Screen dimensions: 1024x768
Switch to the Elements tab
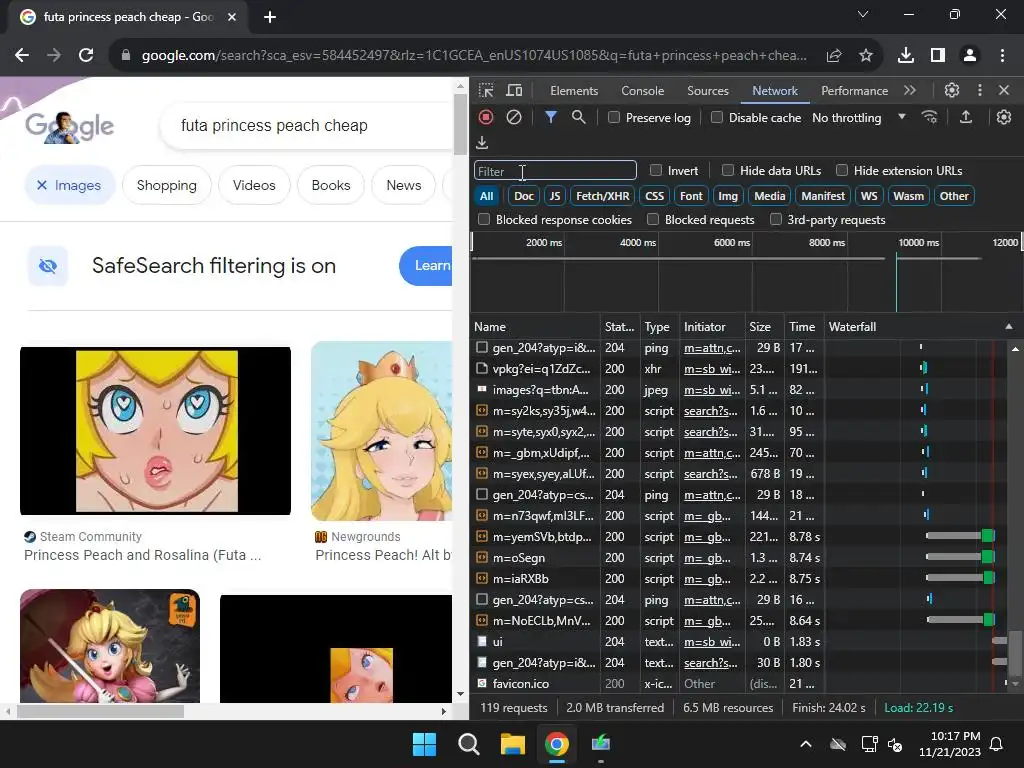pos(574,91)
